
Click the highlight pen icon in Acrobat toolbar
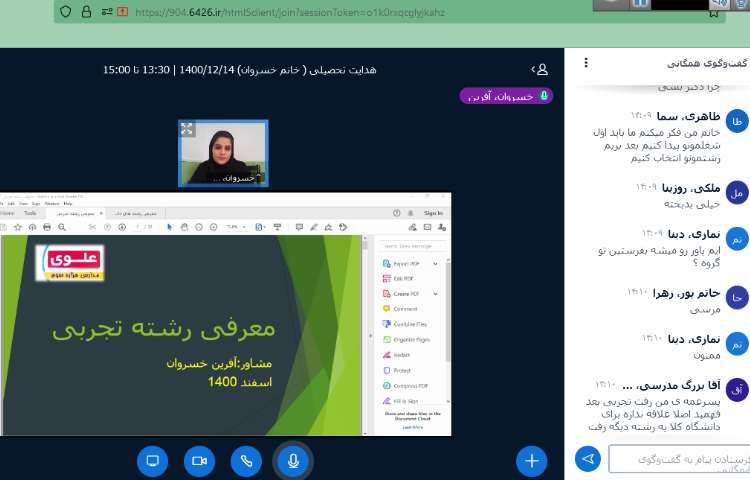tap(314, 227)
